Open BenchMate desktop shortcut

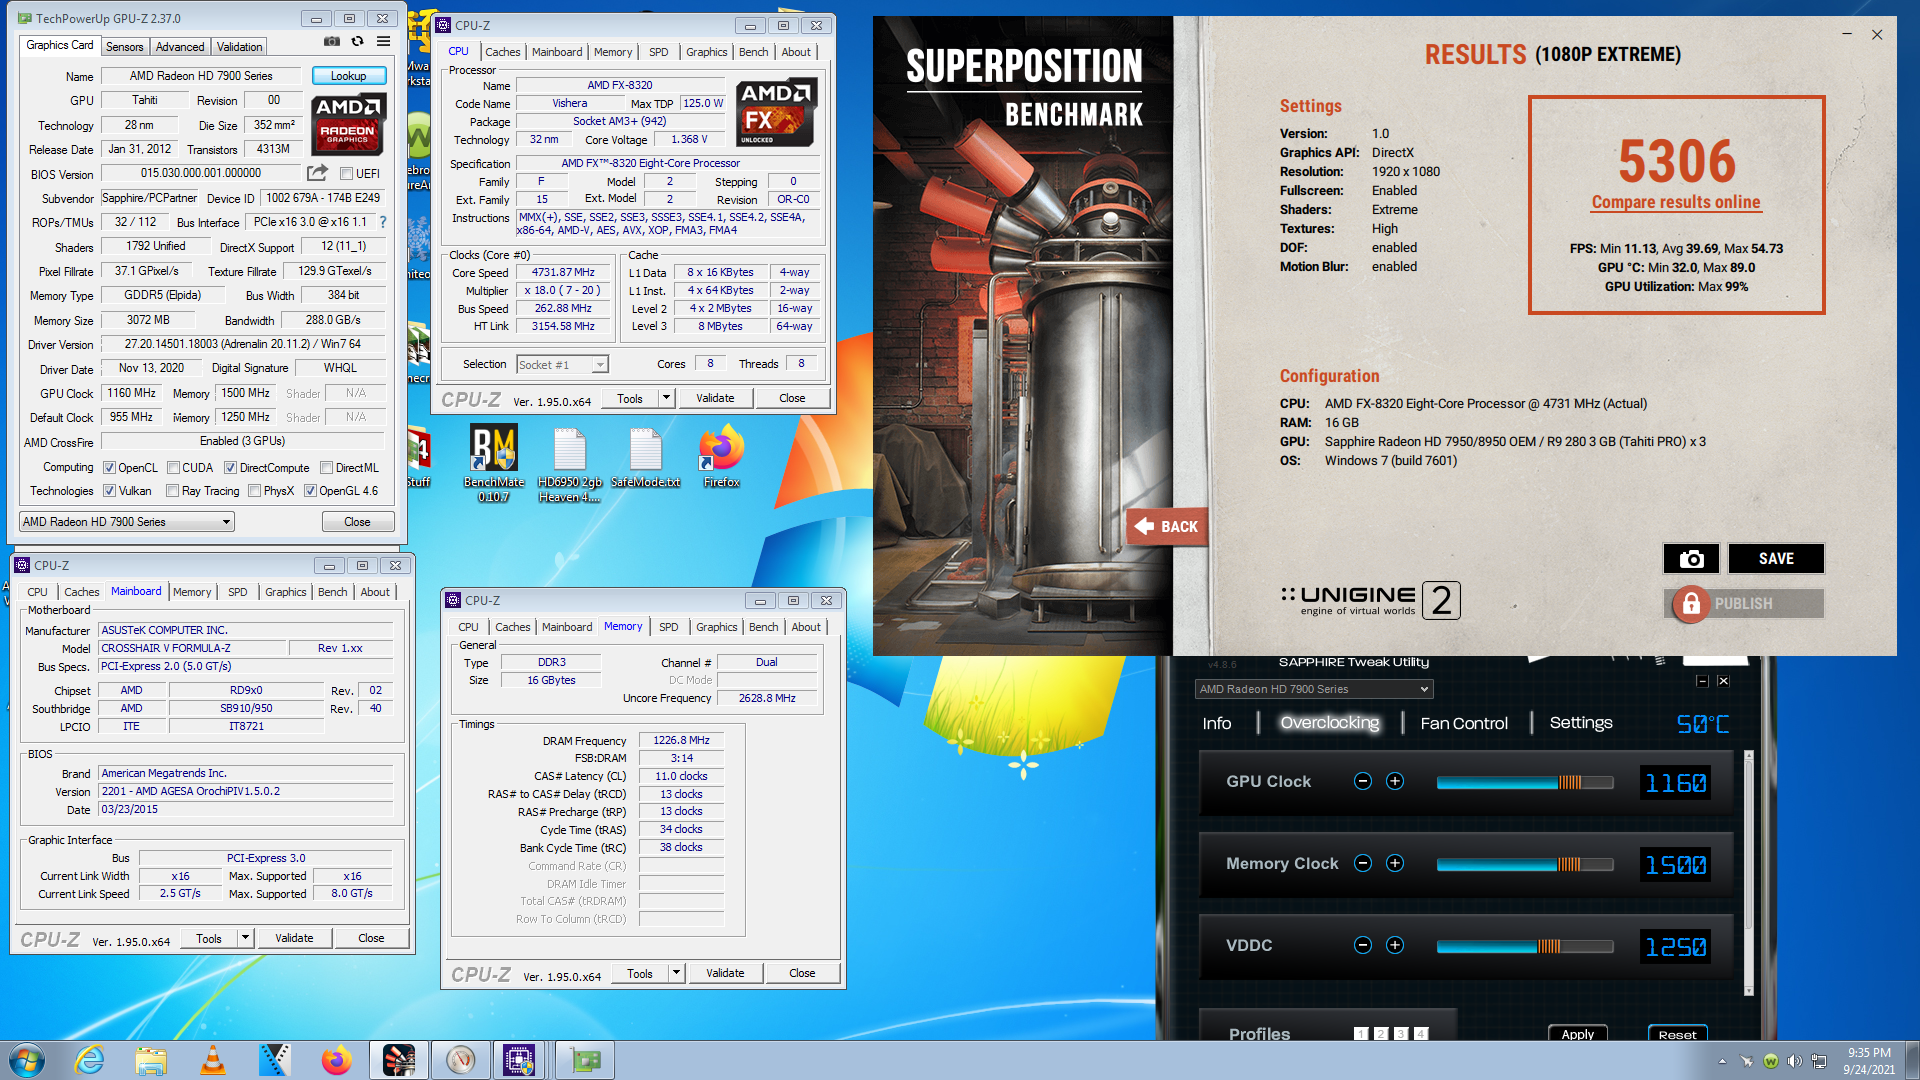tap(494, 462)
